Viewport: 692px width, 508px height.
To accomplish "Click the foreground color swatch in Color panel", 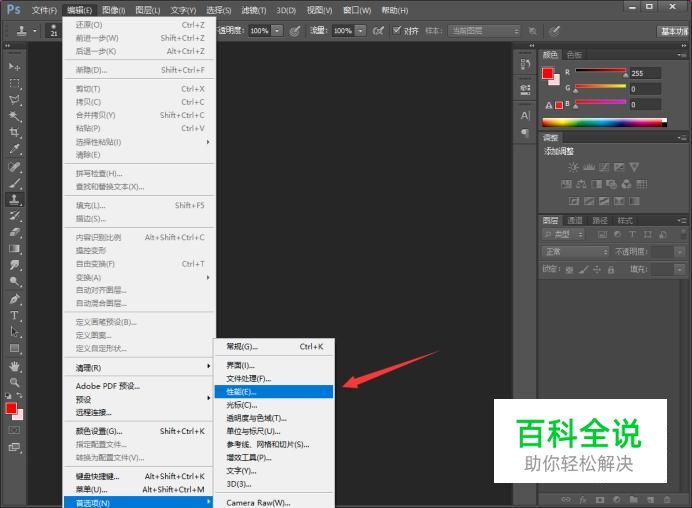I will (548, 73).
